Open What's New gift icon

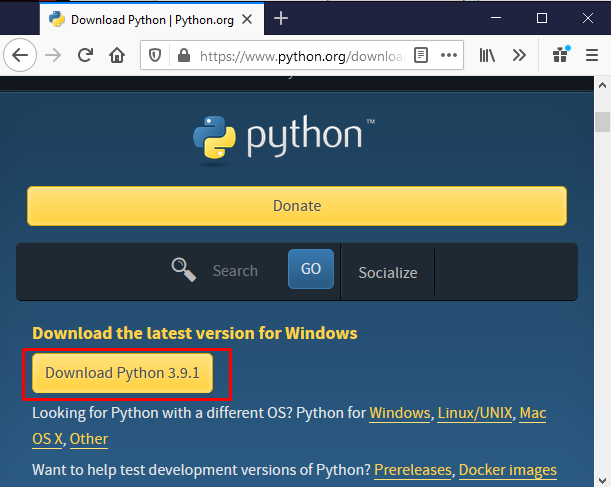point(561,55)
